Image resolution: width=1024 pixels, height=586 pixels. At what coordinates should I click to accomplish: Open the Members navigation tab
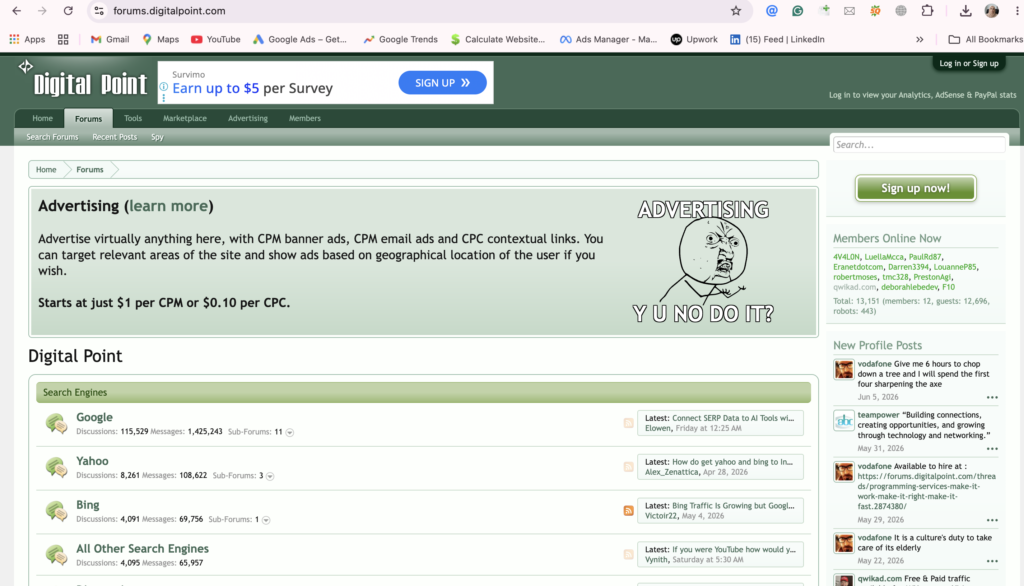(304, 118)
